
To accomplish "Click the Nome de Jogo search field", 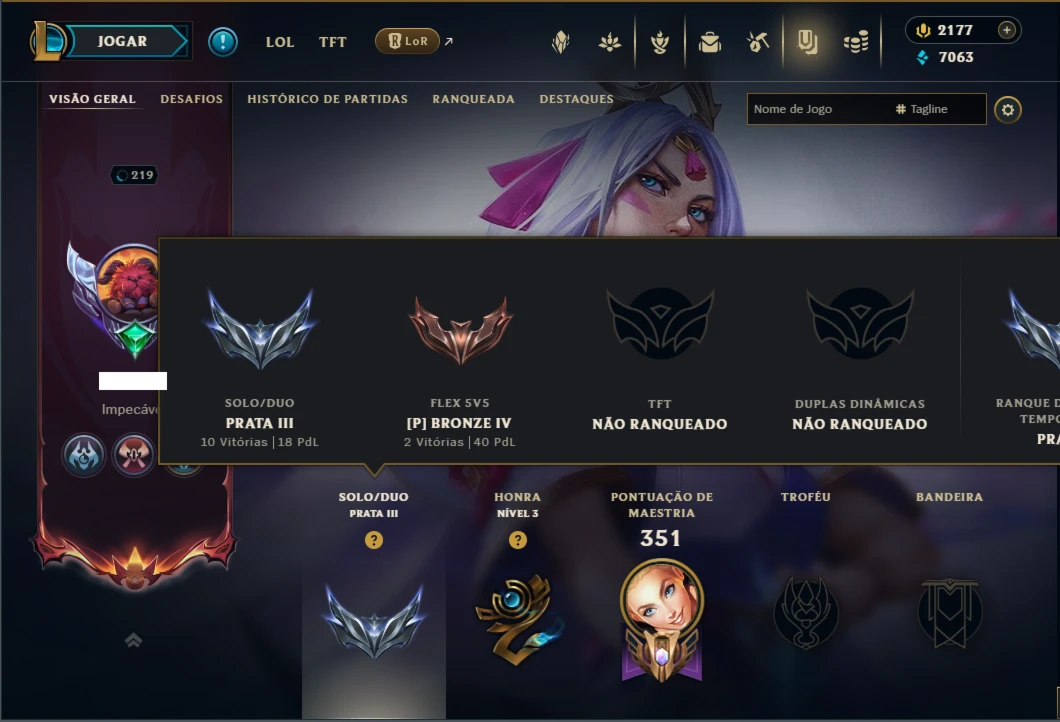I will [819, 109].
